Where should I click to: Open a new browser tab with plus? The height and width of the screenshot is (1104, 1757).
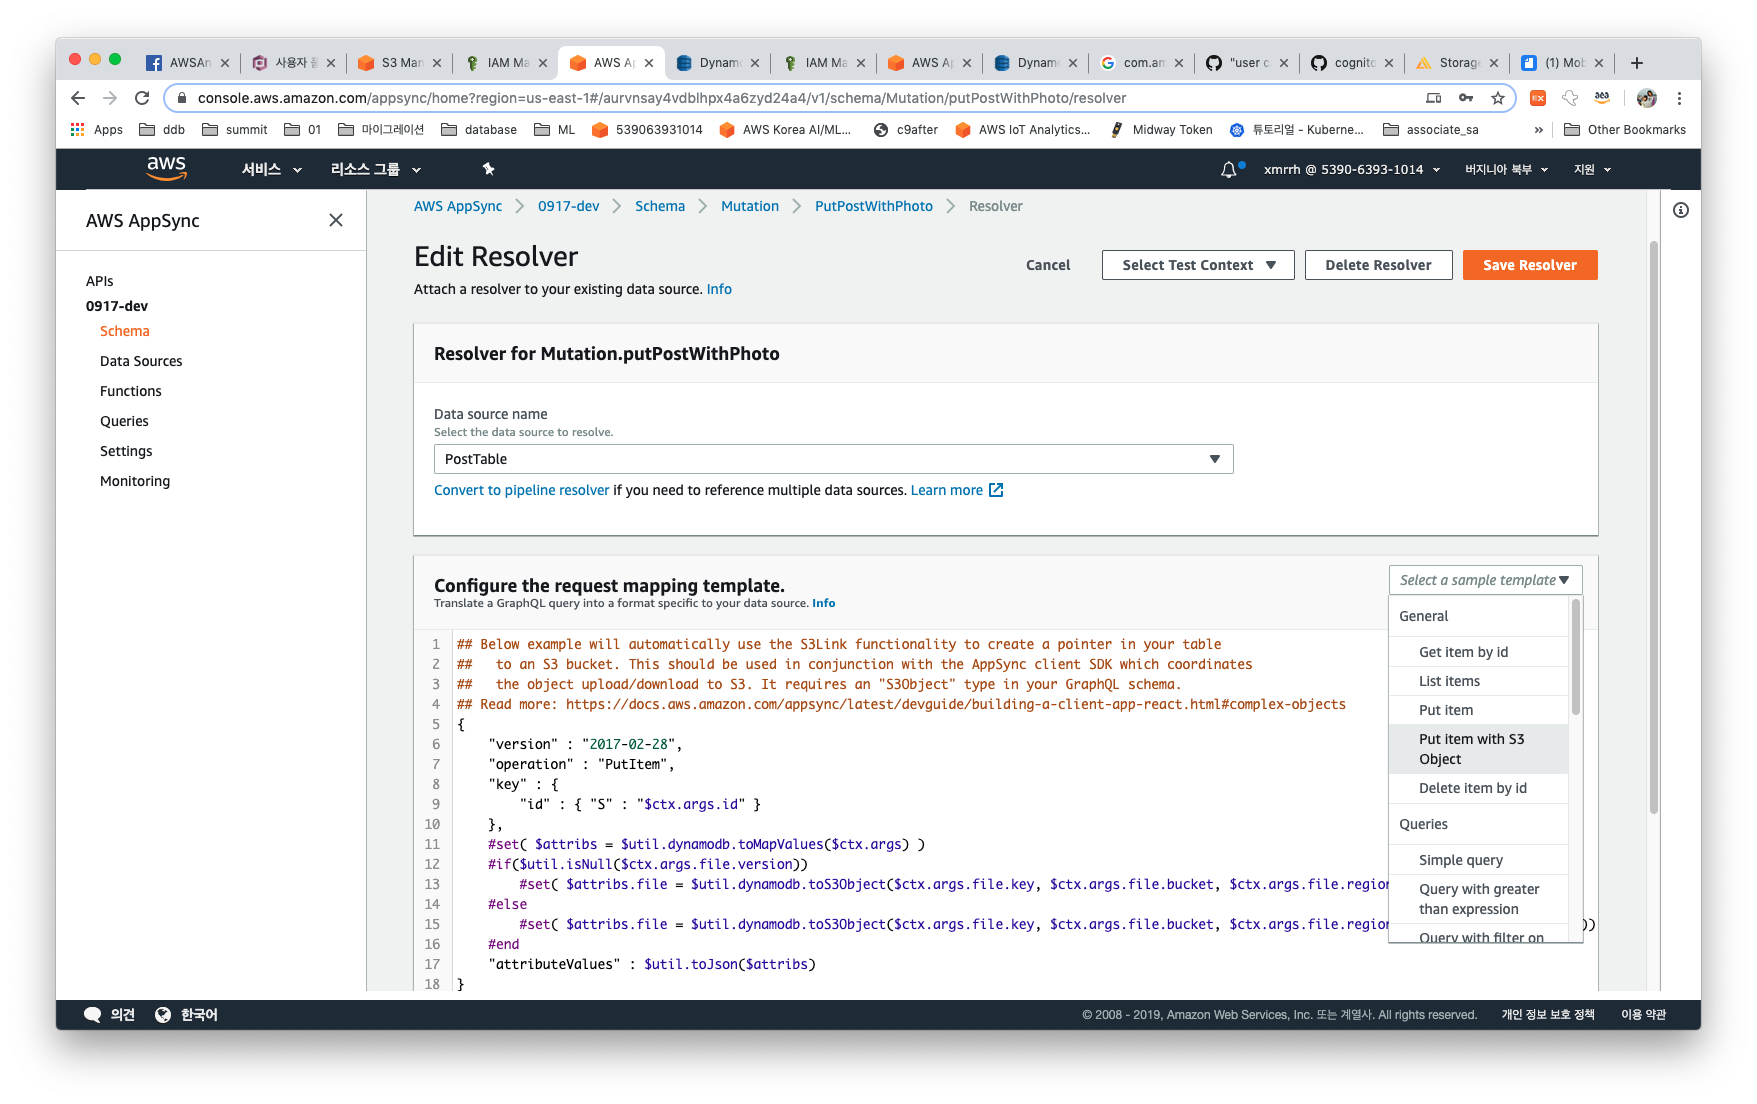[x=1637, y=63]
